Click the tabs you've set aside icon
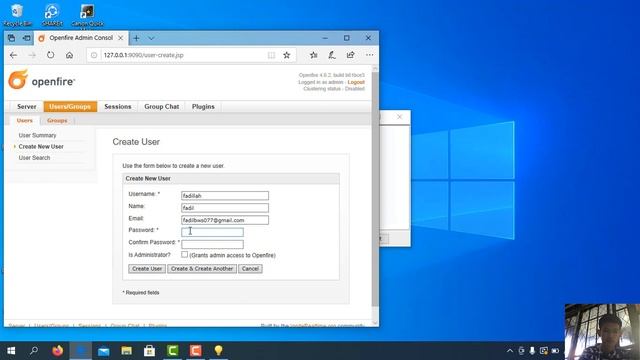 point(11,38)
